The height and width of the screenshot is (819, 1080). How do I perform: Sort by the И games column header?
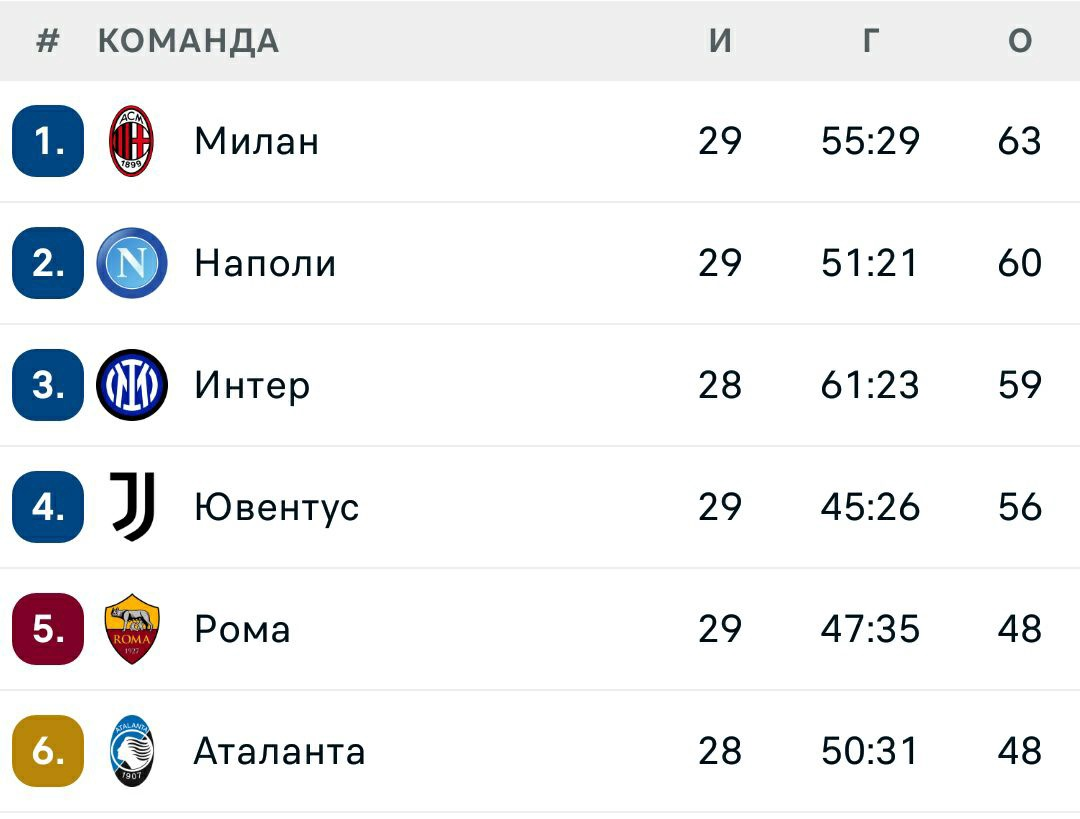pos(720,41)
